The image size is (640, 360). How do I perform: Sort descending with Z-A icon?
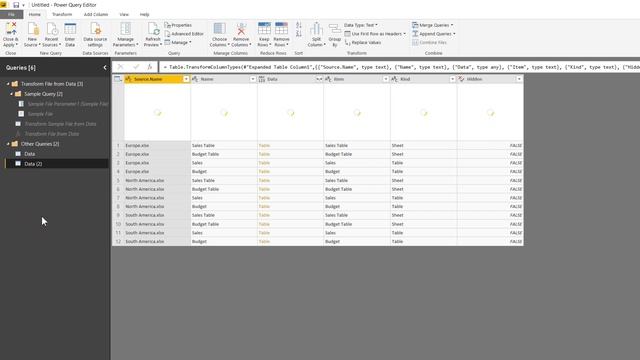[x=299, y=34]
